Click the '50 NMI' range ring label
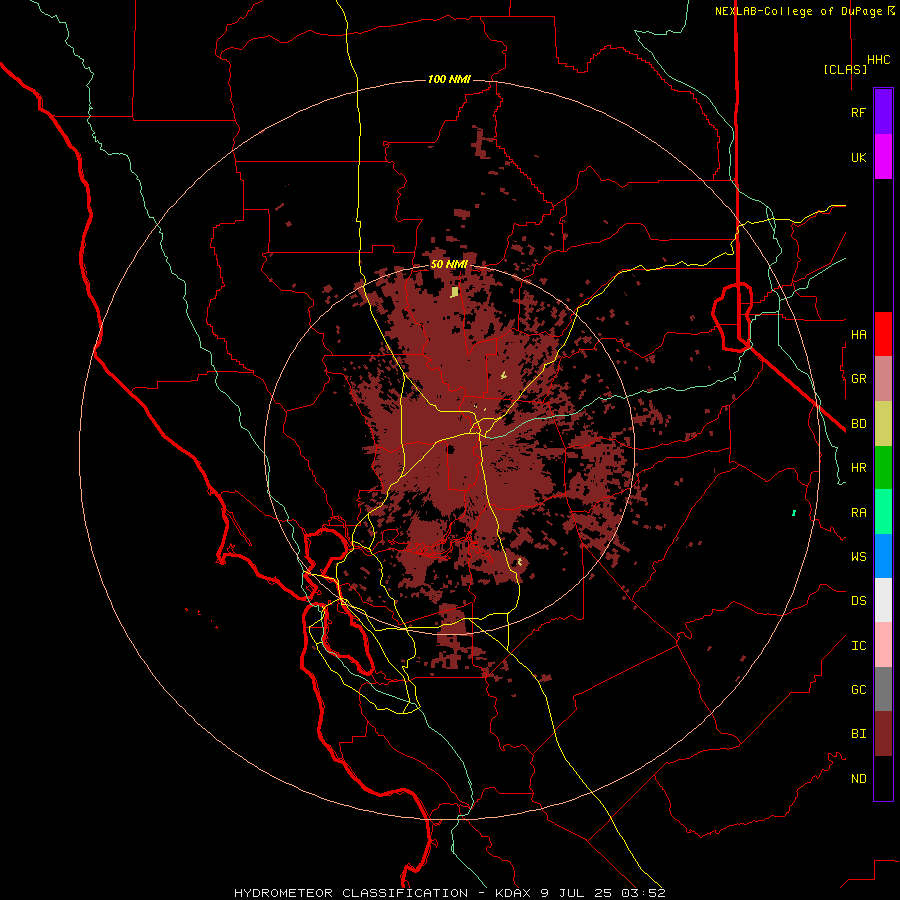This screenshot has width=900, height=900. (449, 264)
